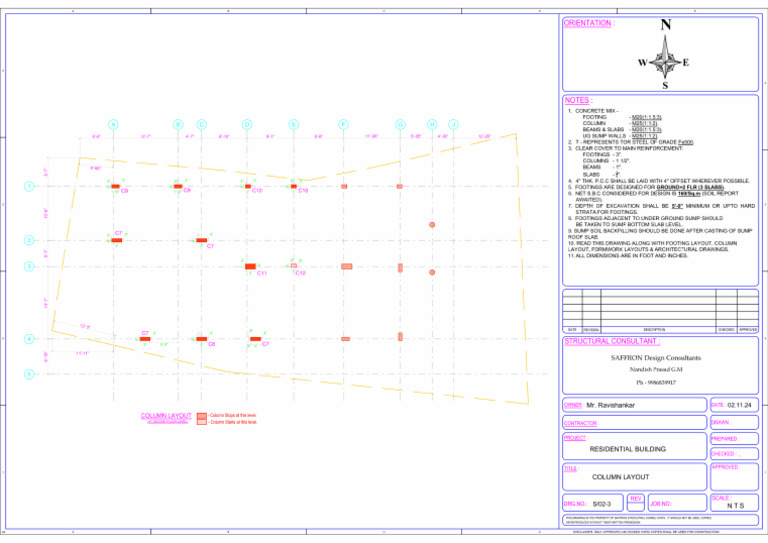This screenshot has width=768, height=543.
Task: Click the DATE field showing 02.11.24
Action: pos(734,405)
